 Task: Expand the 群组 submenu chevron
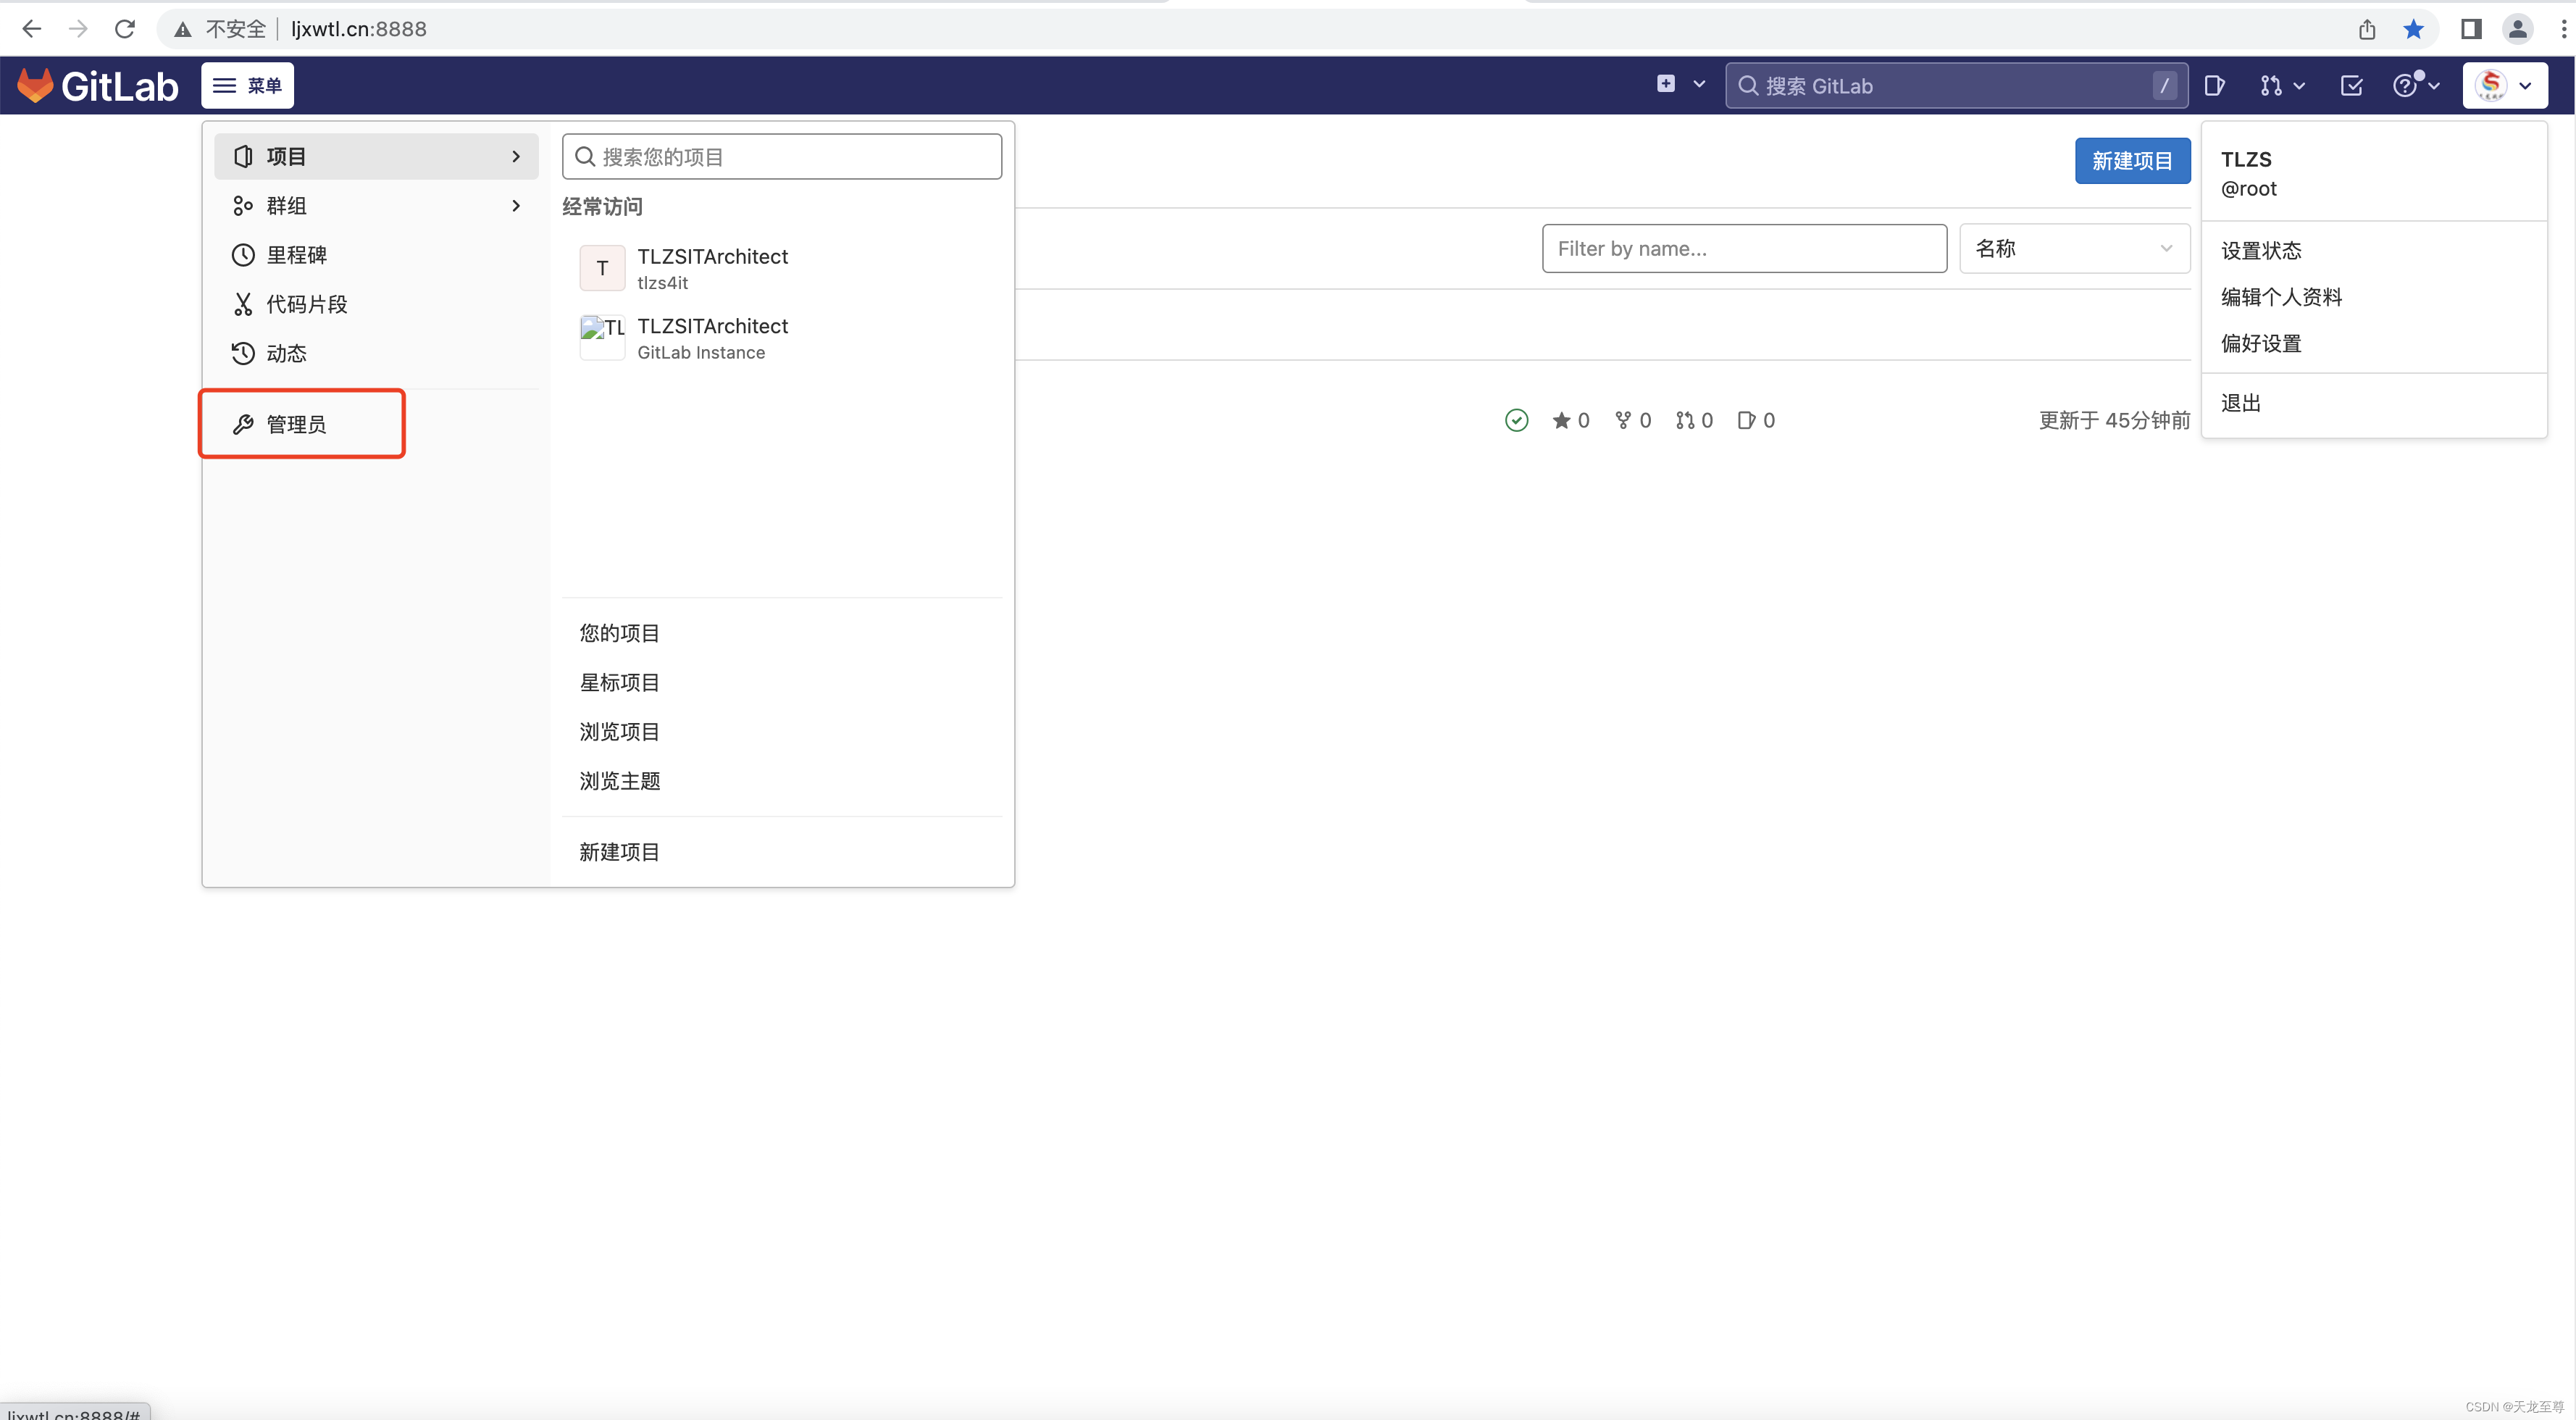click(516, 205)
